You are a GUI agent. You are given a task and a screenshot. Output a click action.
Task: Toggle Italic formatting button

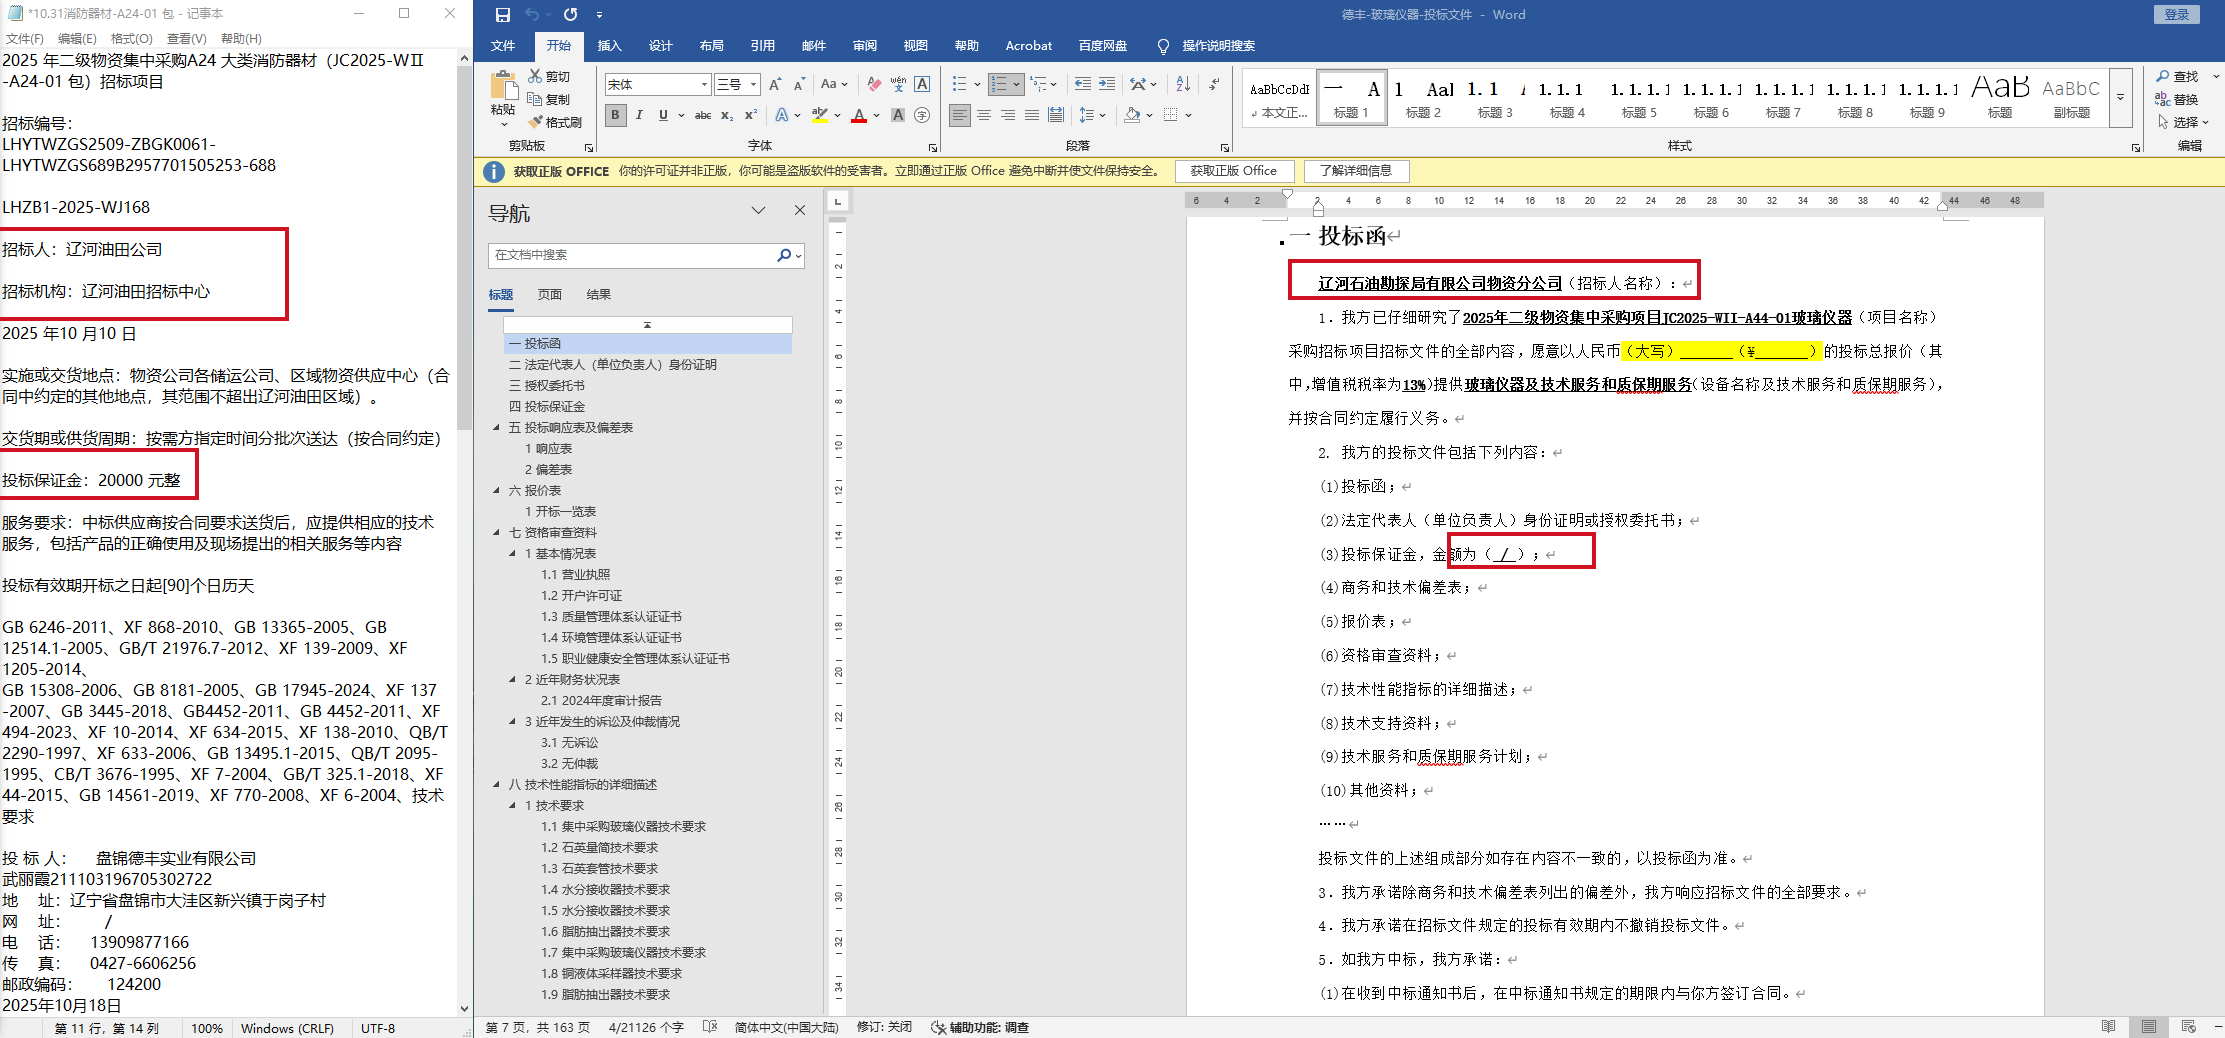click(639, 116)
